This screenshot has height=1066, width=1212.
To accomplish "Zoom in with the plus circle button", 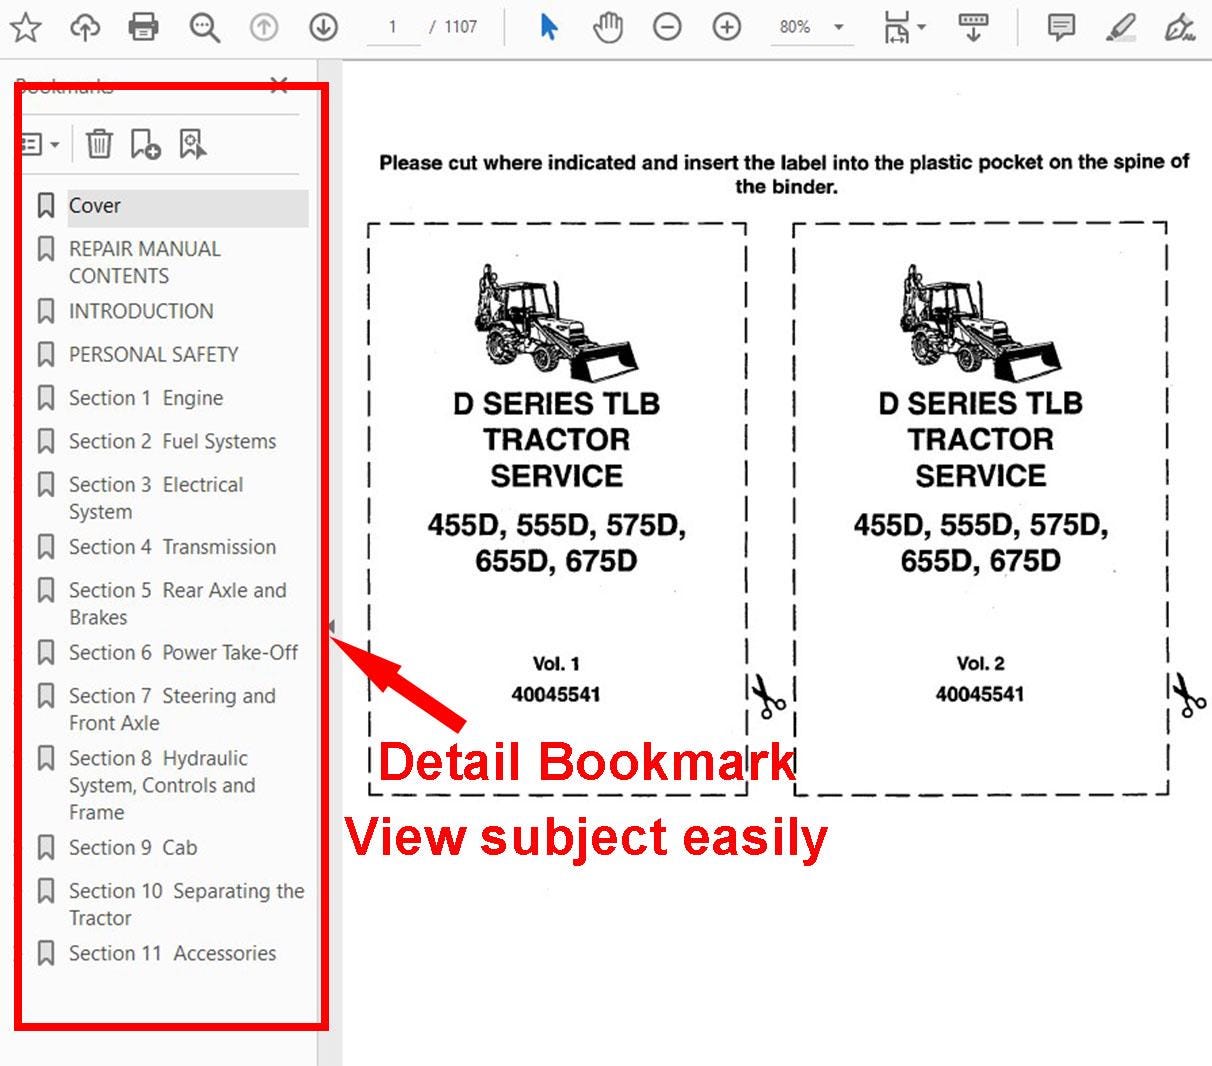I will (727, 27).
